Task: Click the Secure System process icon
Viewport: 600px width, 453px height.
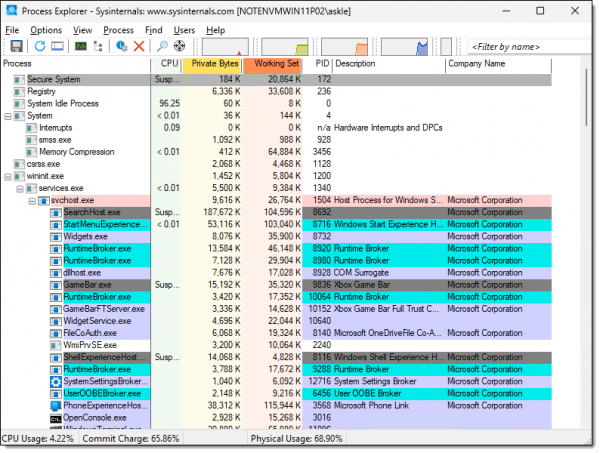Action: pyautogui.click(x=19, y=80)
